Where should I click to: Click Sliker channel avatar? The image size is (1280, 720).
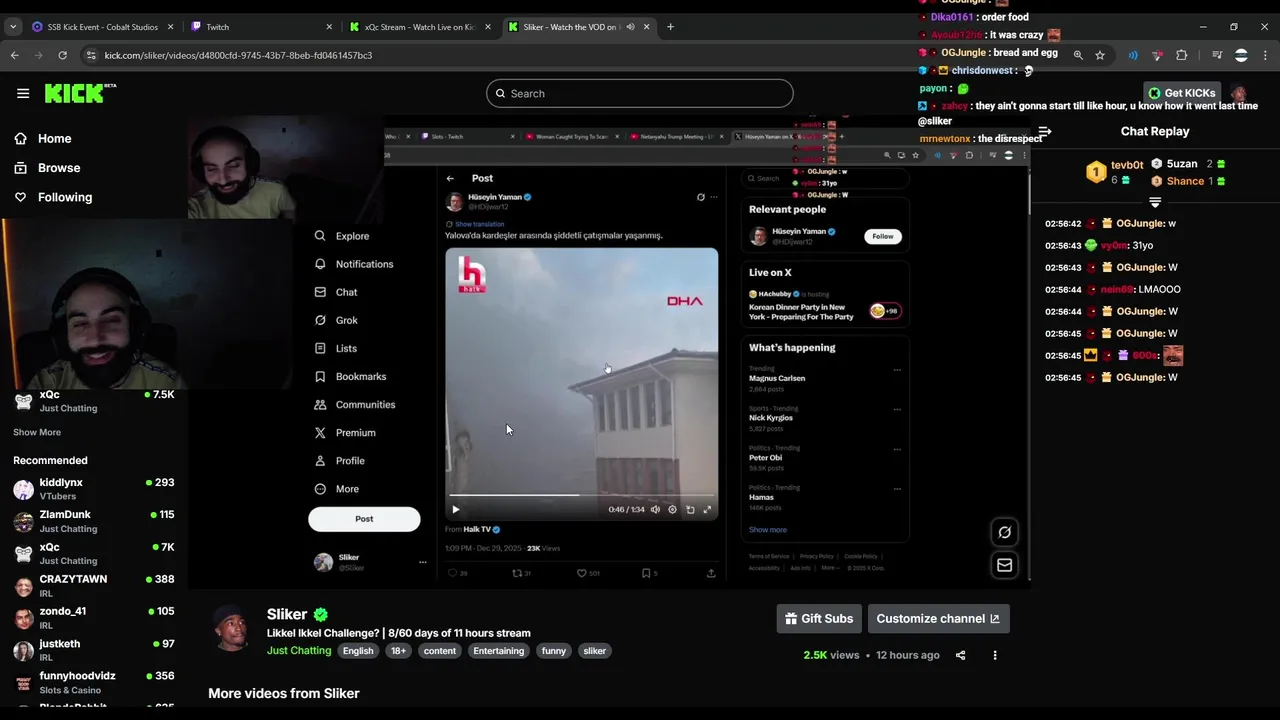[x=232, y=628]
